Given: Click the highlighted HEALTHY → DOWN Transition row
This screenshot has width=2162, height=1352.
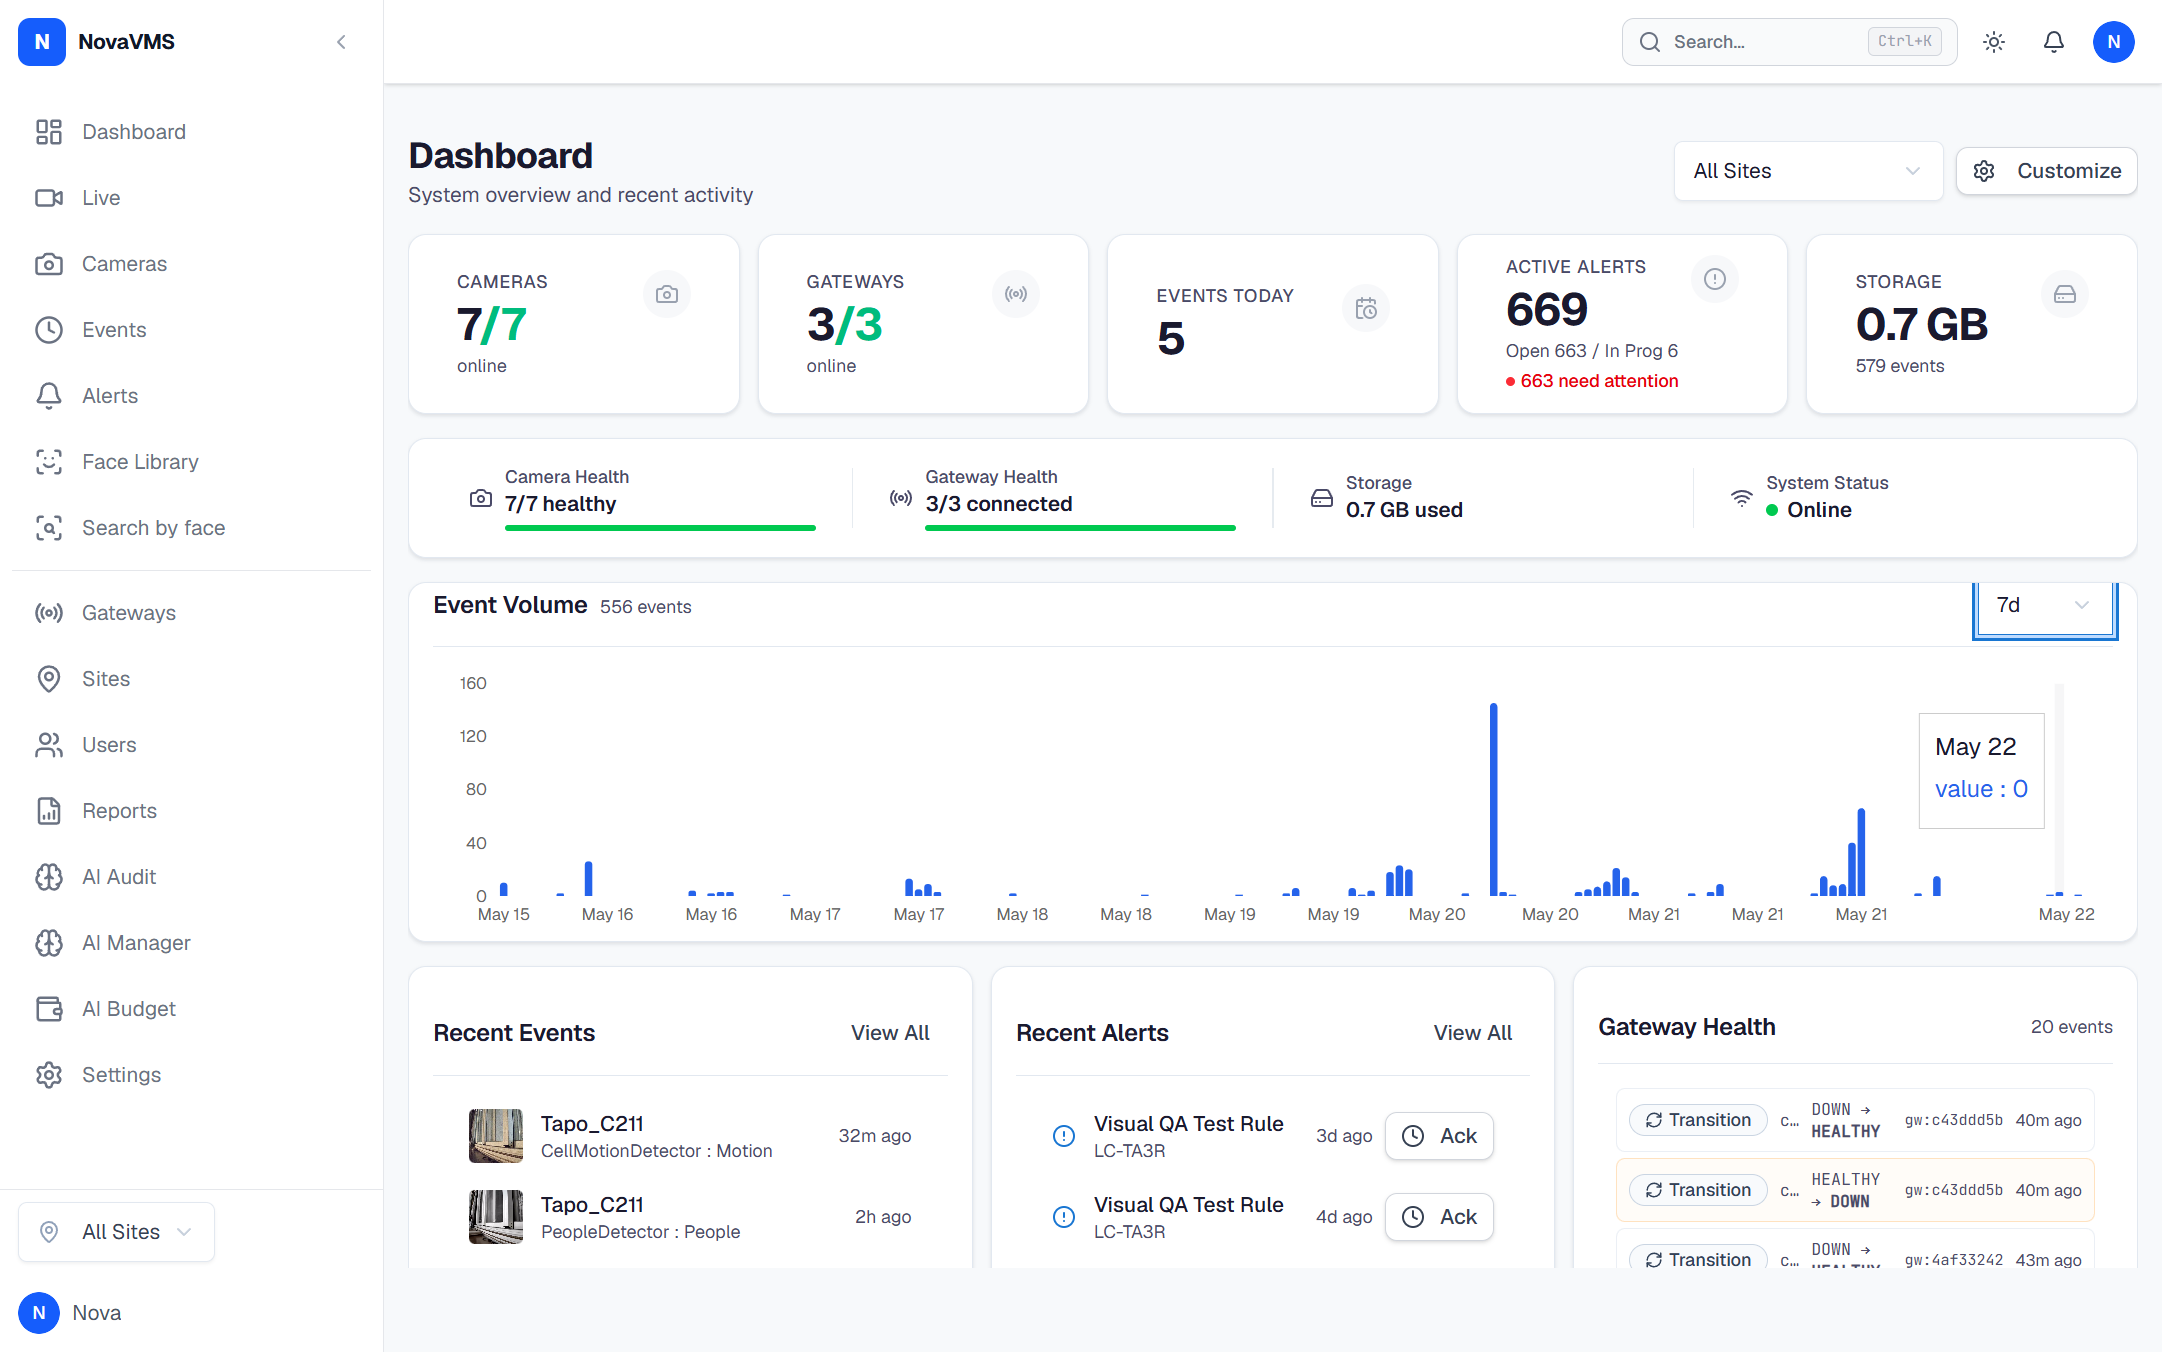Looking at the screenshot, I should pyautogui.click(x=1855, y=1190).
